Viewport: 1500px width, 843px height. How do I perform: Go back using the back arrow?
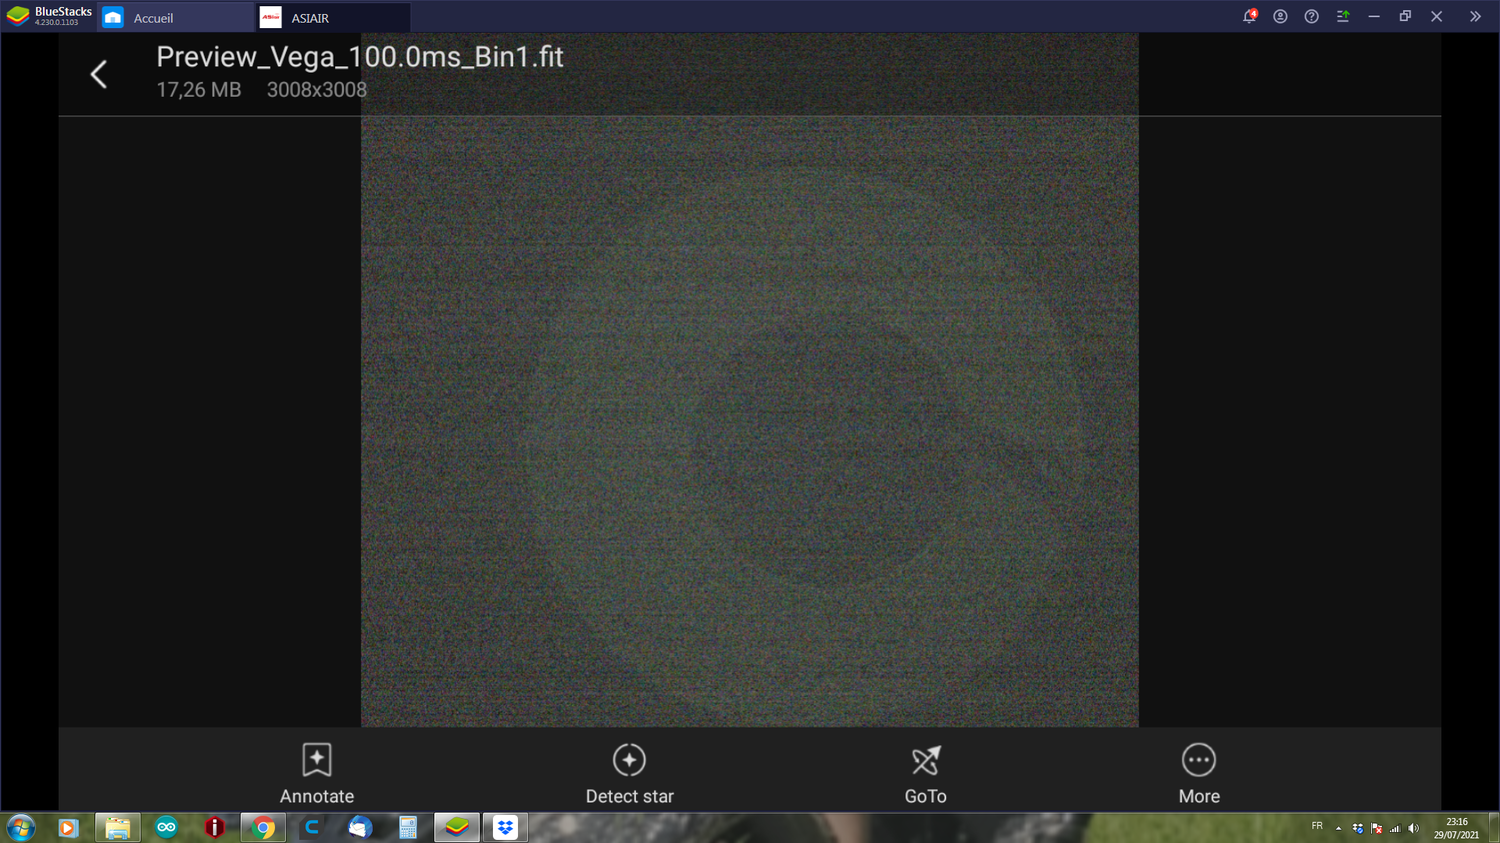click(x=98, y=74)
